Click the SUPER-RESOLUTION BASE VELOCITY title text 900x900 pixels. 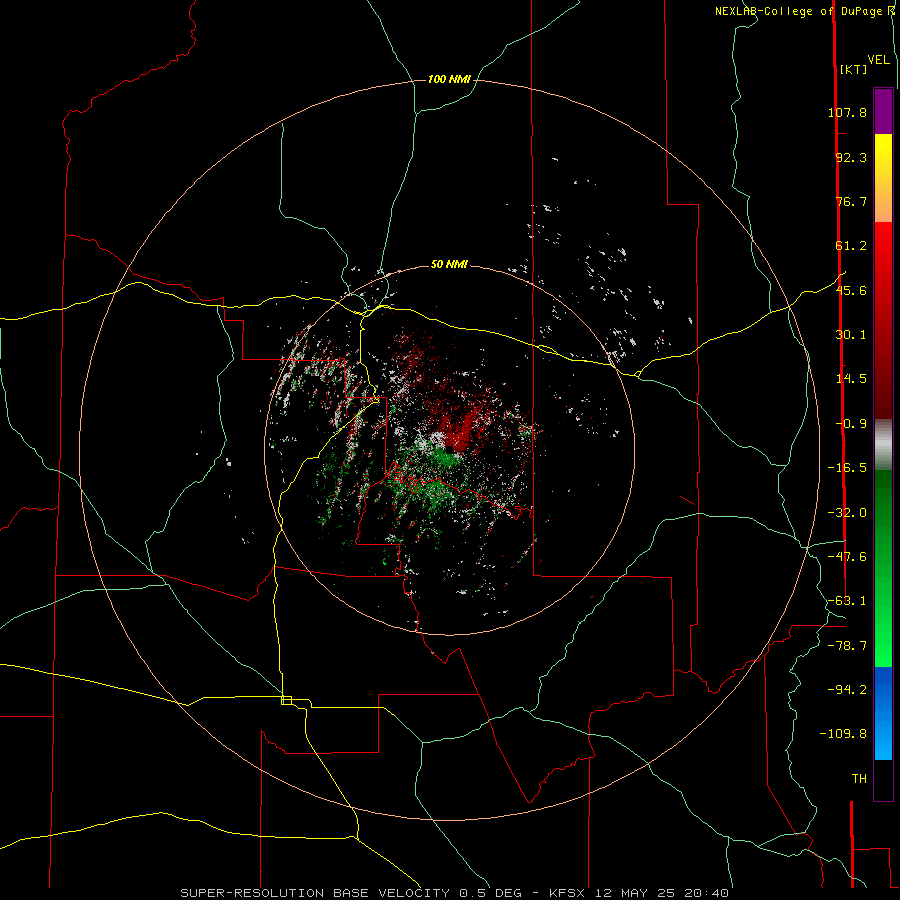click(315, 893)
